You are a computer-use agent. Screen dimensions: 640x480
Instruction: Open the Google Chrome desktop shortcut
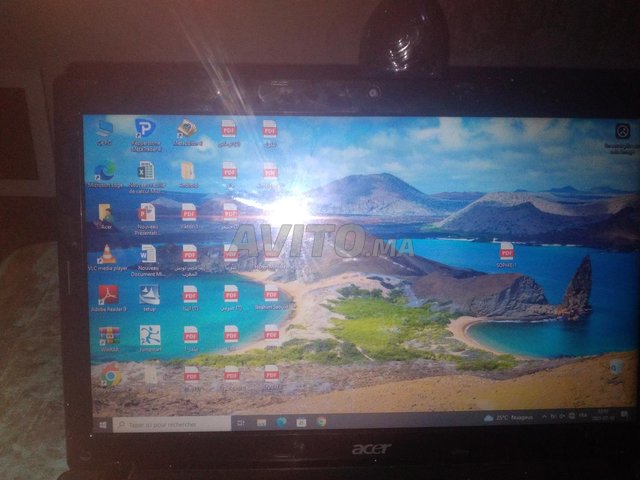click(111, 374)
